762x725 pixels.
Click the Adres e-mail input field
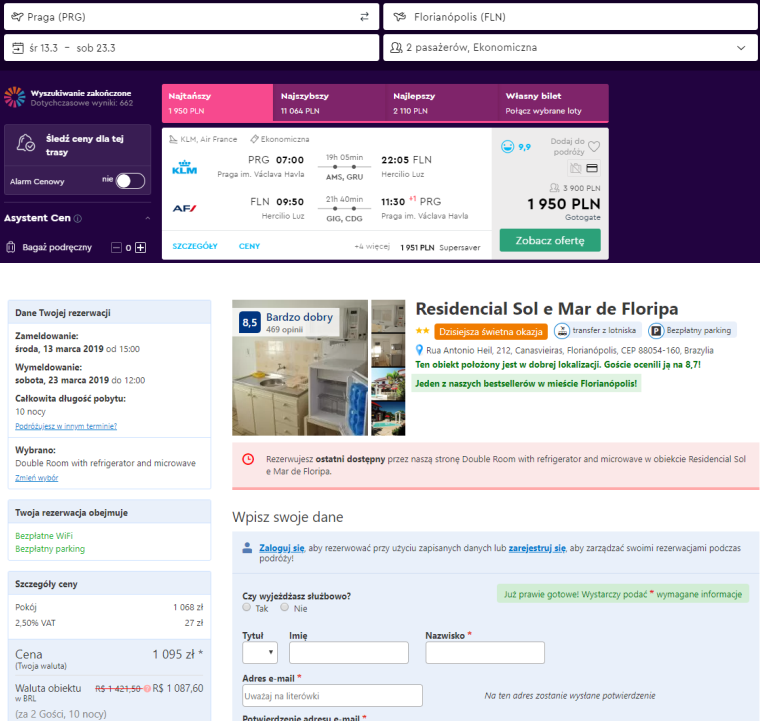(332, 695)
